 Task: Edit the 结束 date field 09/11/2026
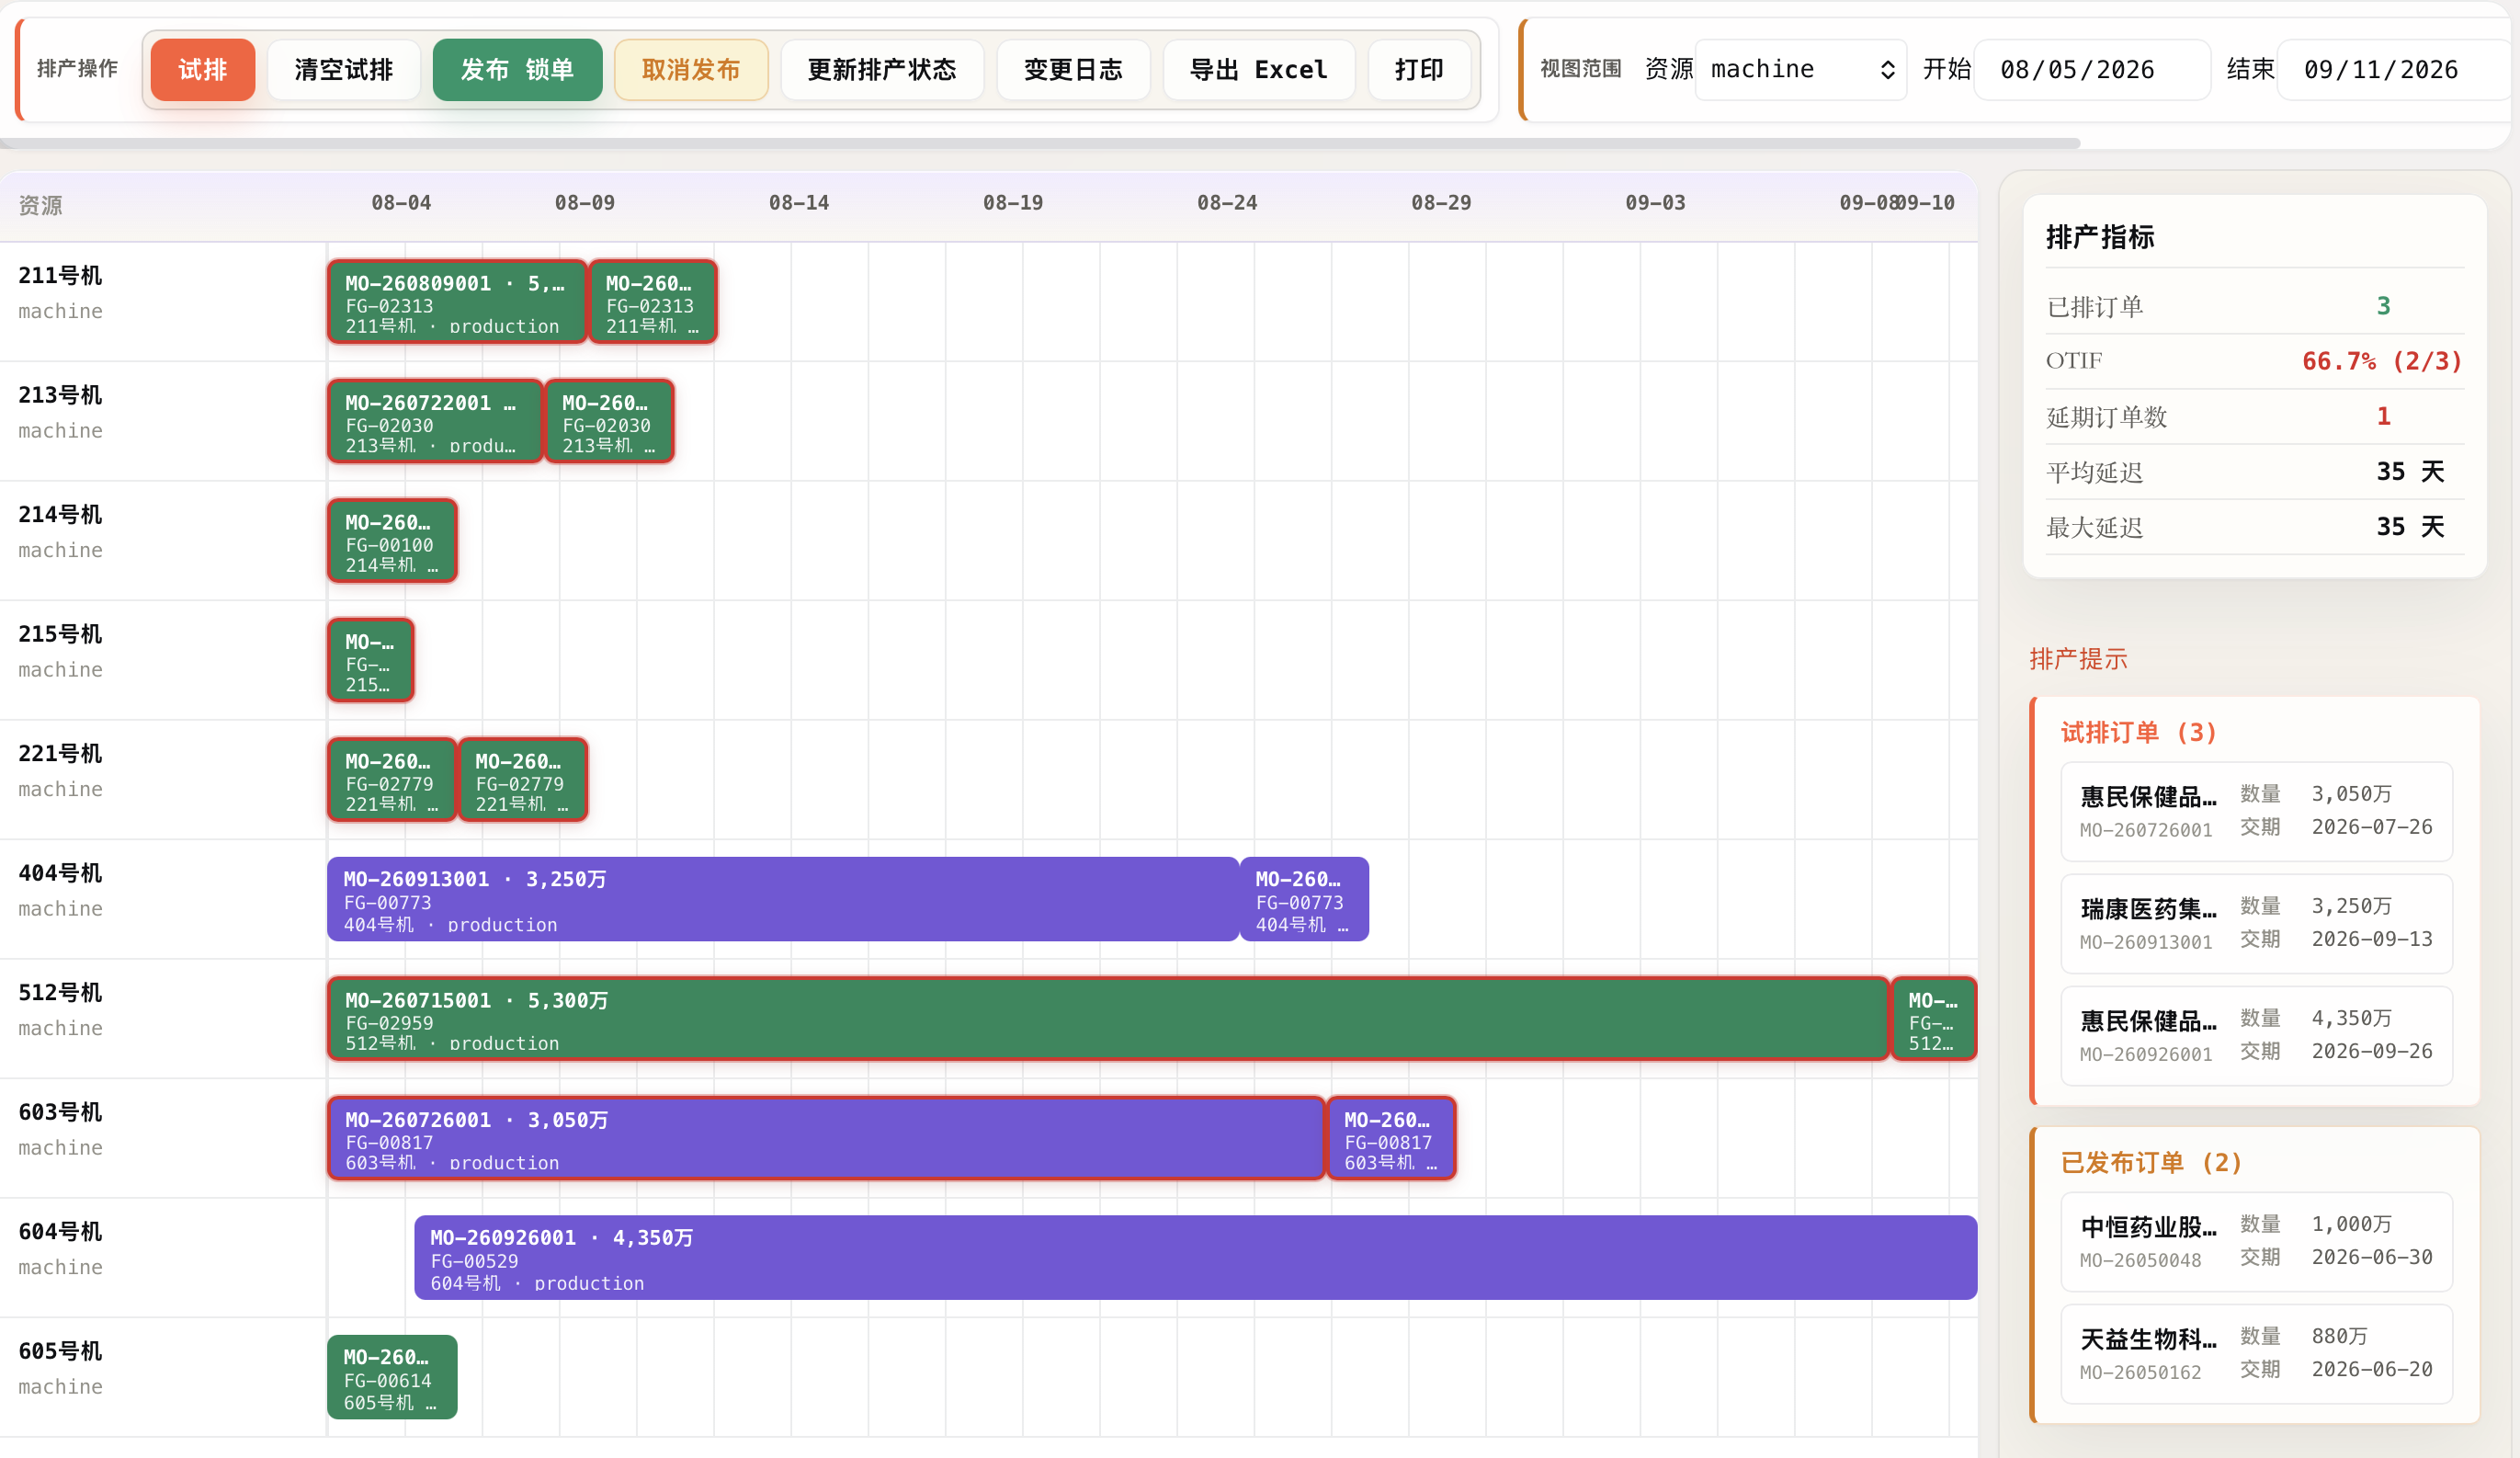[2396, 70]
